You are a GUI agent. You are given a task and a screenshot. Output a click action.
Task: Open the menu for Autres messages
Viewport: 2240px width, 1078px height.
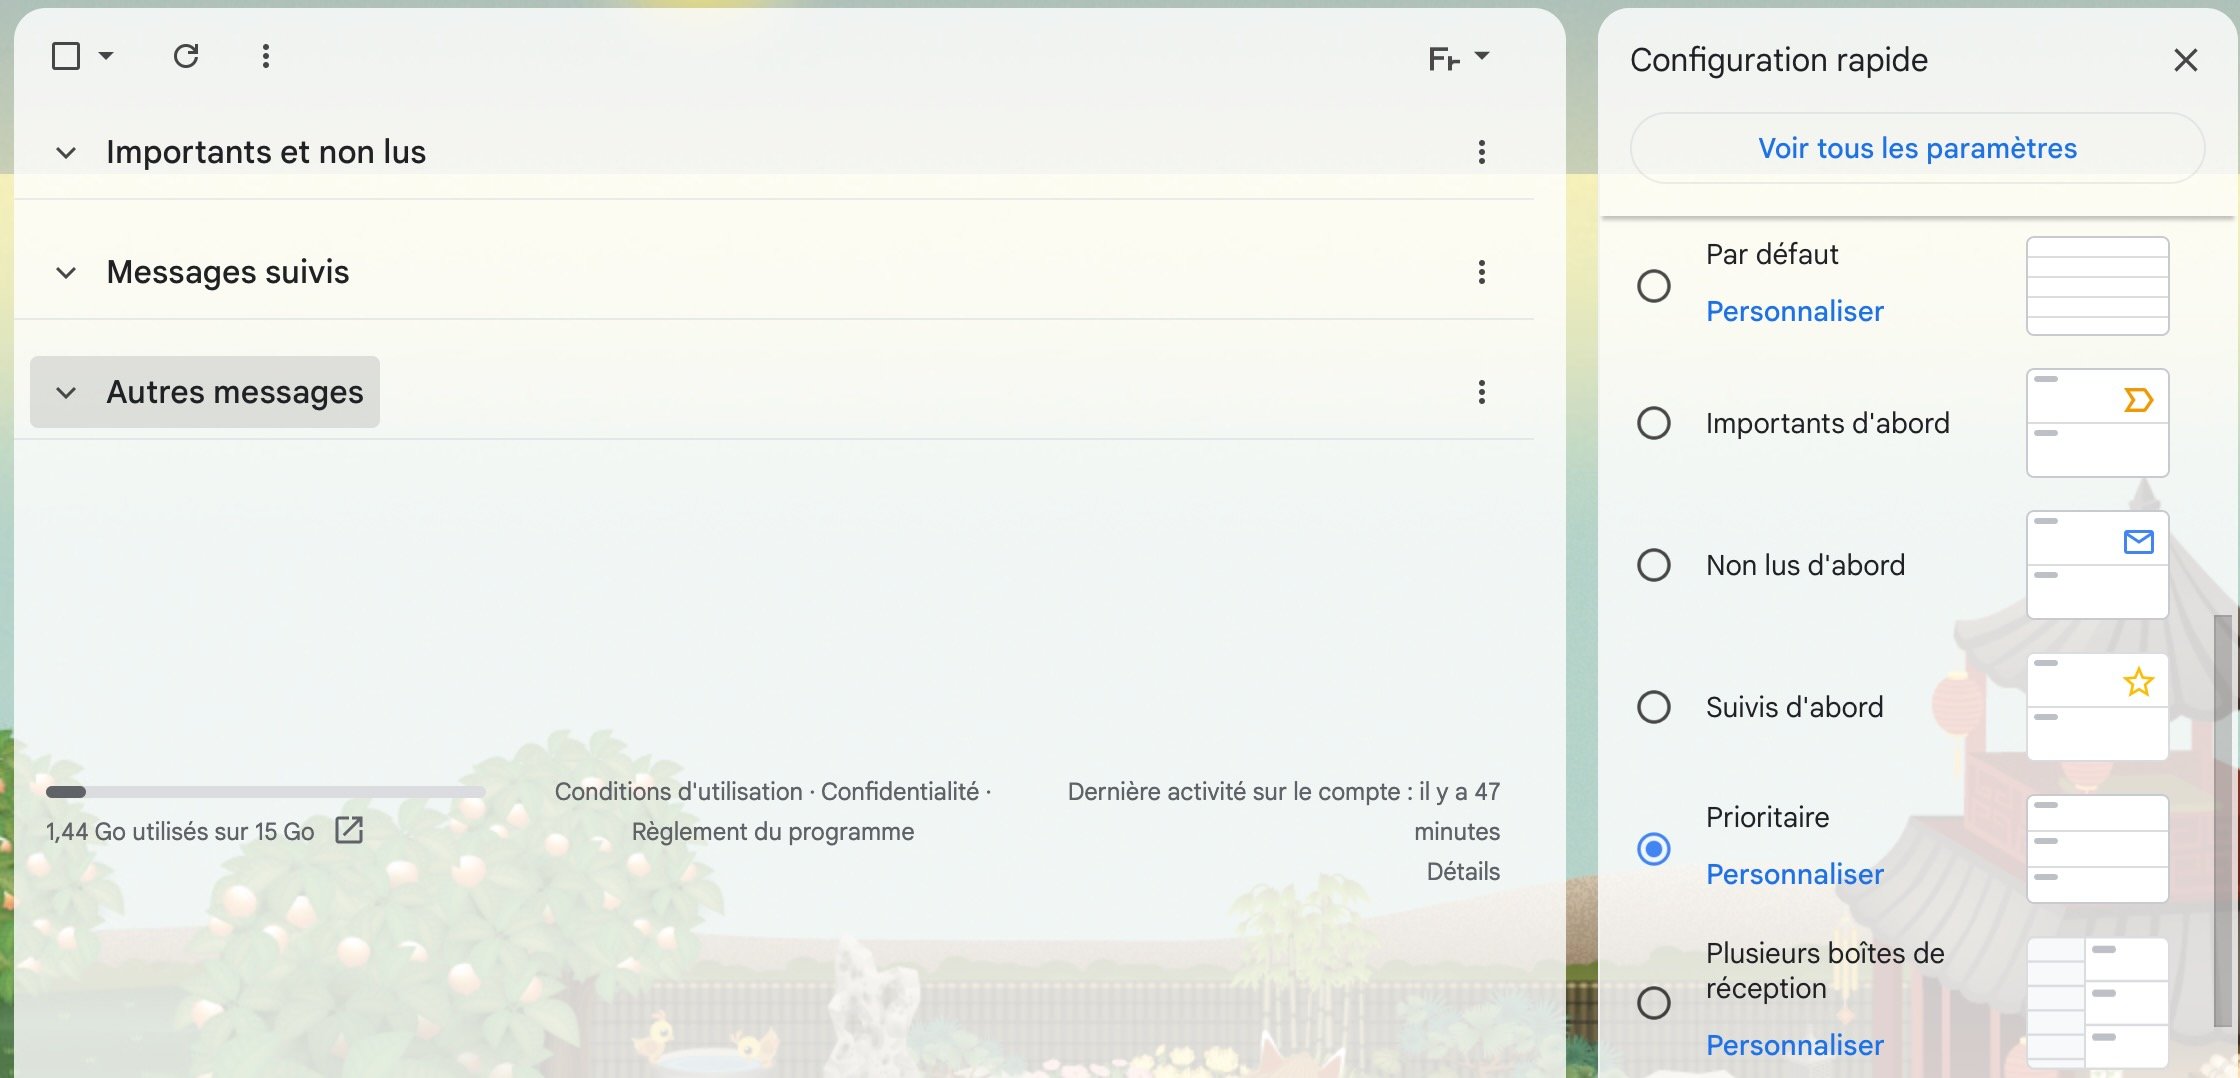1481,392
